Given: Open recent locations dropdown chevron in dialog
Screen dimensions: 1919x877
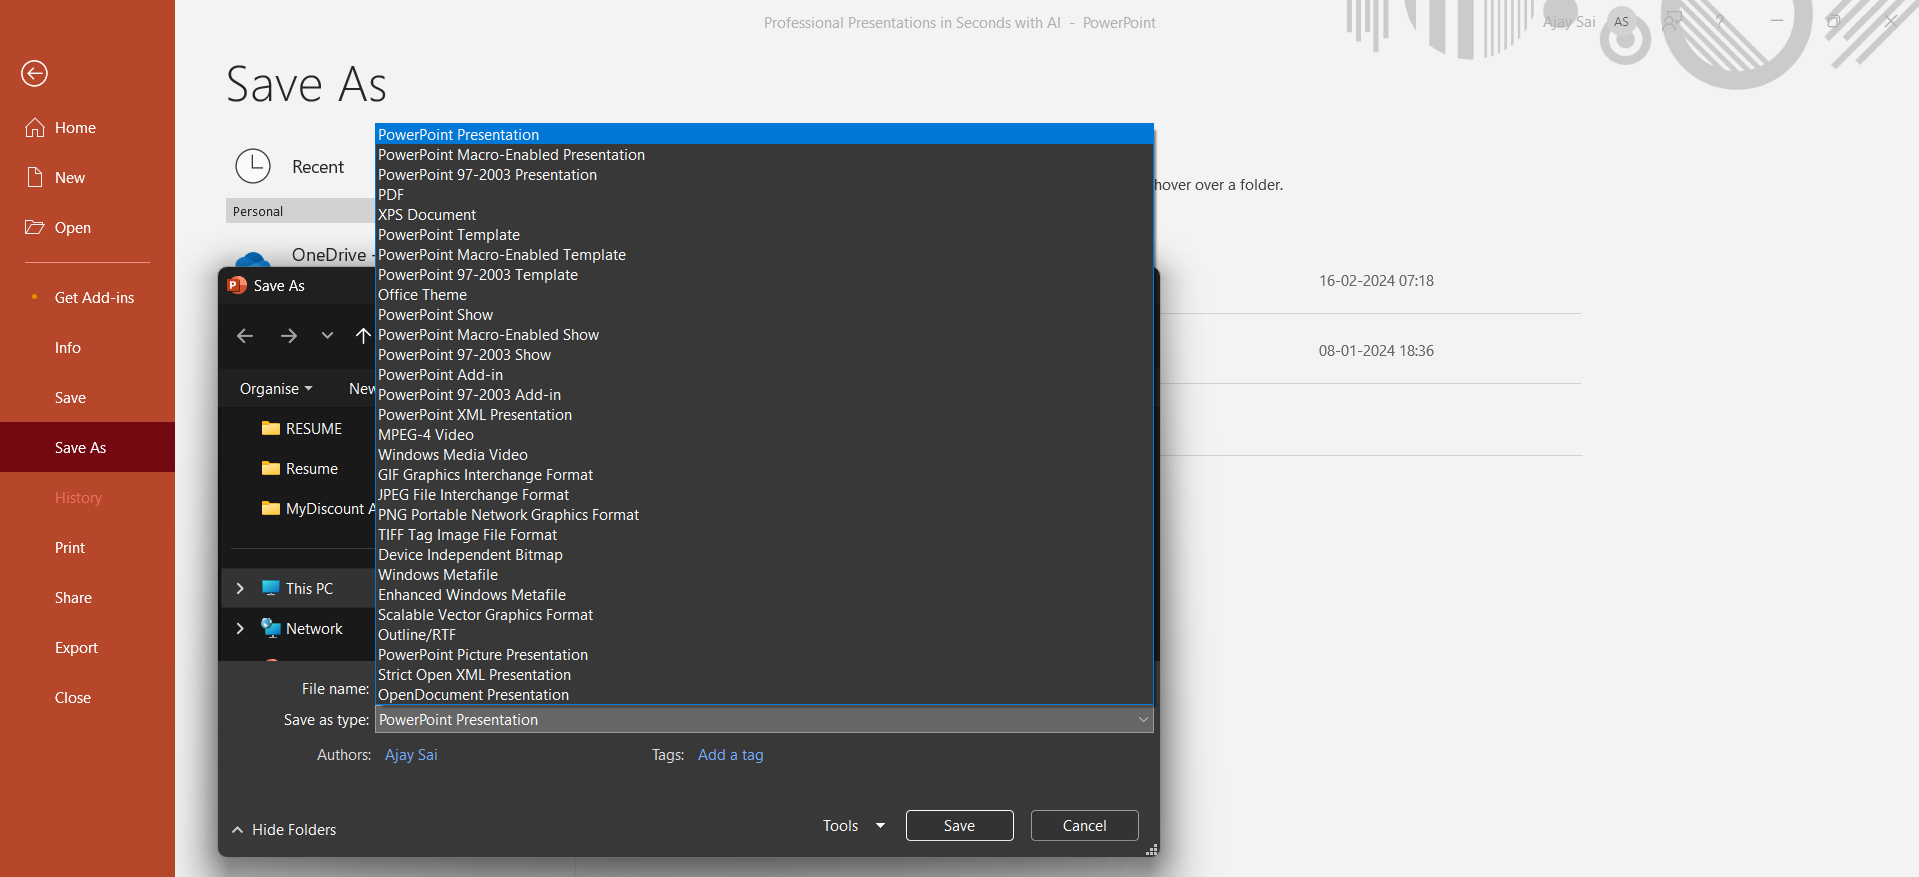Looking at the screenshot, I should [x=327, y=336].
